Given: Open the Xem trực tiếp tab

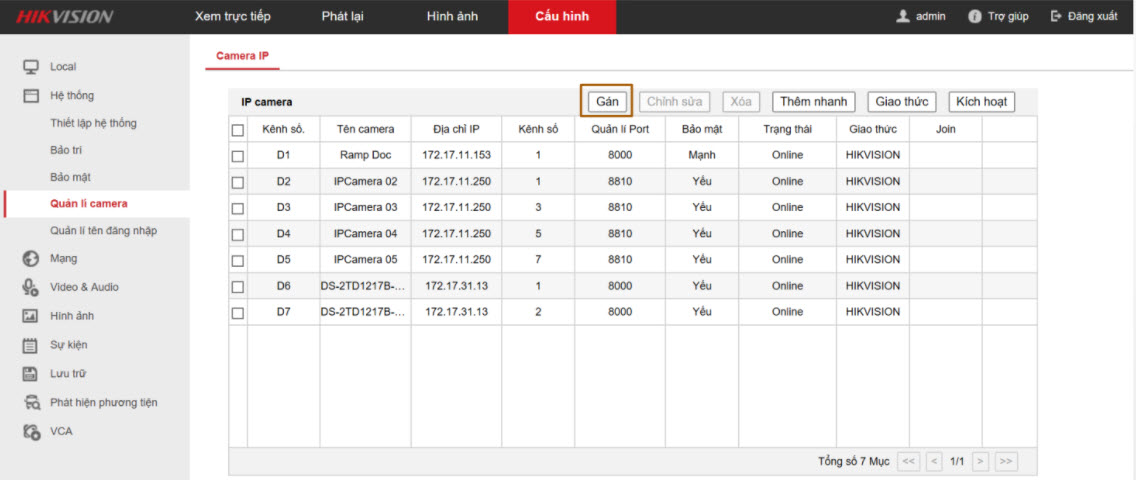Looking at the screenshot, I should click(x=232, y=17).
